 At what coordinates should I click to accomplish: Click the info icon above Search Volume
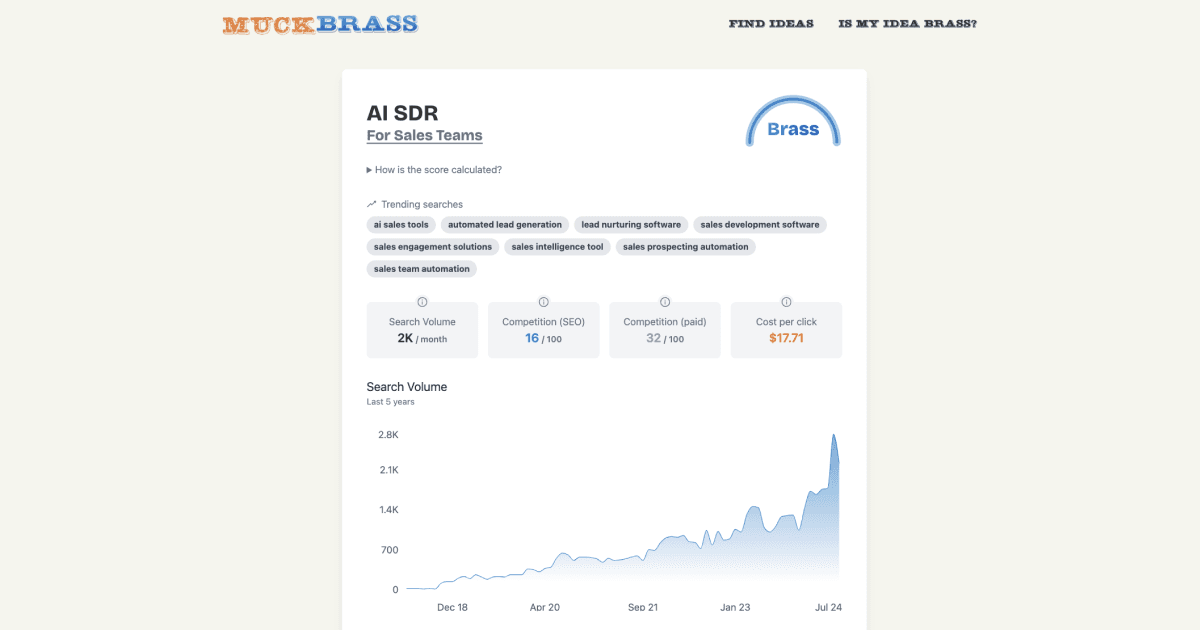(x=422, y=302)
